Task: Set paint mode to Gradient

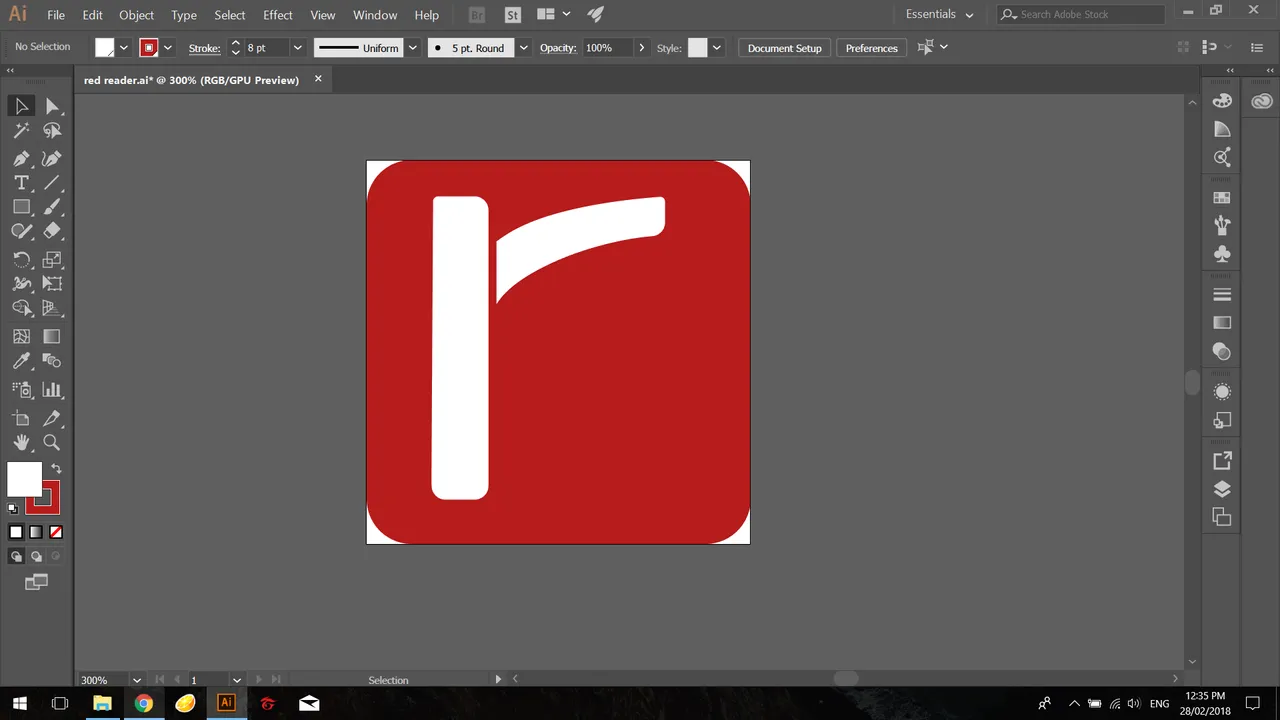Action: click(x=36, y=532)
